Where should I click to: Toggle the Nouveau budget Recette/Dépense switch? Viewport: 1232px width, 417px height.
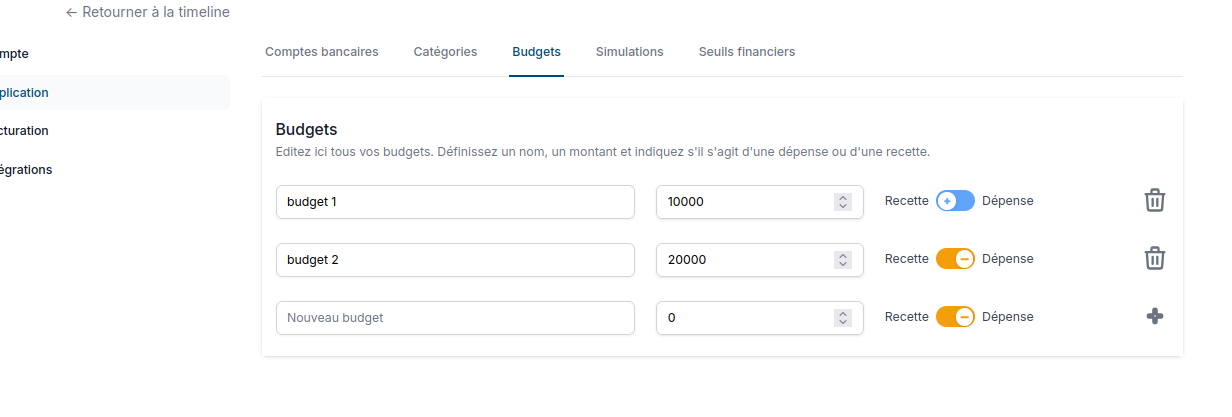point(955,317)
